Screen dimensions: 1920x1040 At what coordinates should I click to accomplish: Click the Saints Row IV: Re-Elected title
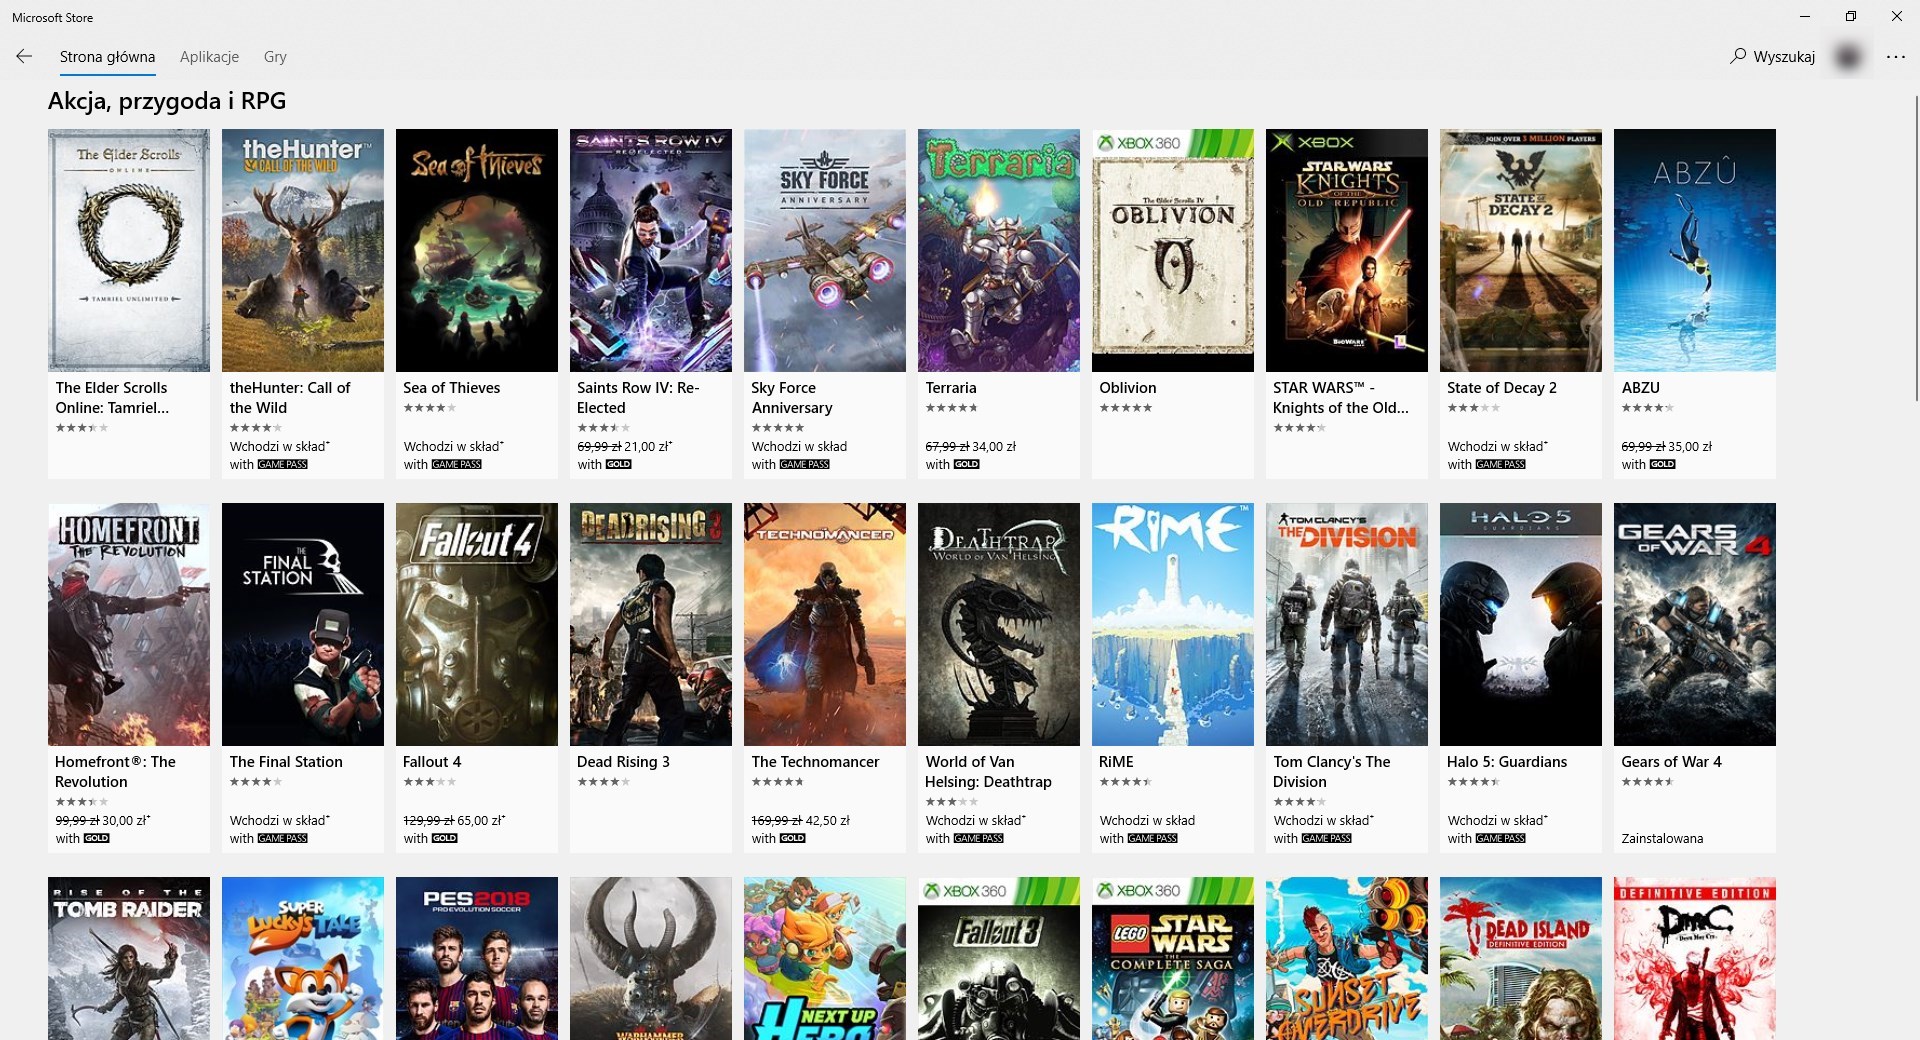[x=638, y=397]
